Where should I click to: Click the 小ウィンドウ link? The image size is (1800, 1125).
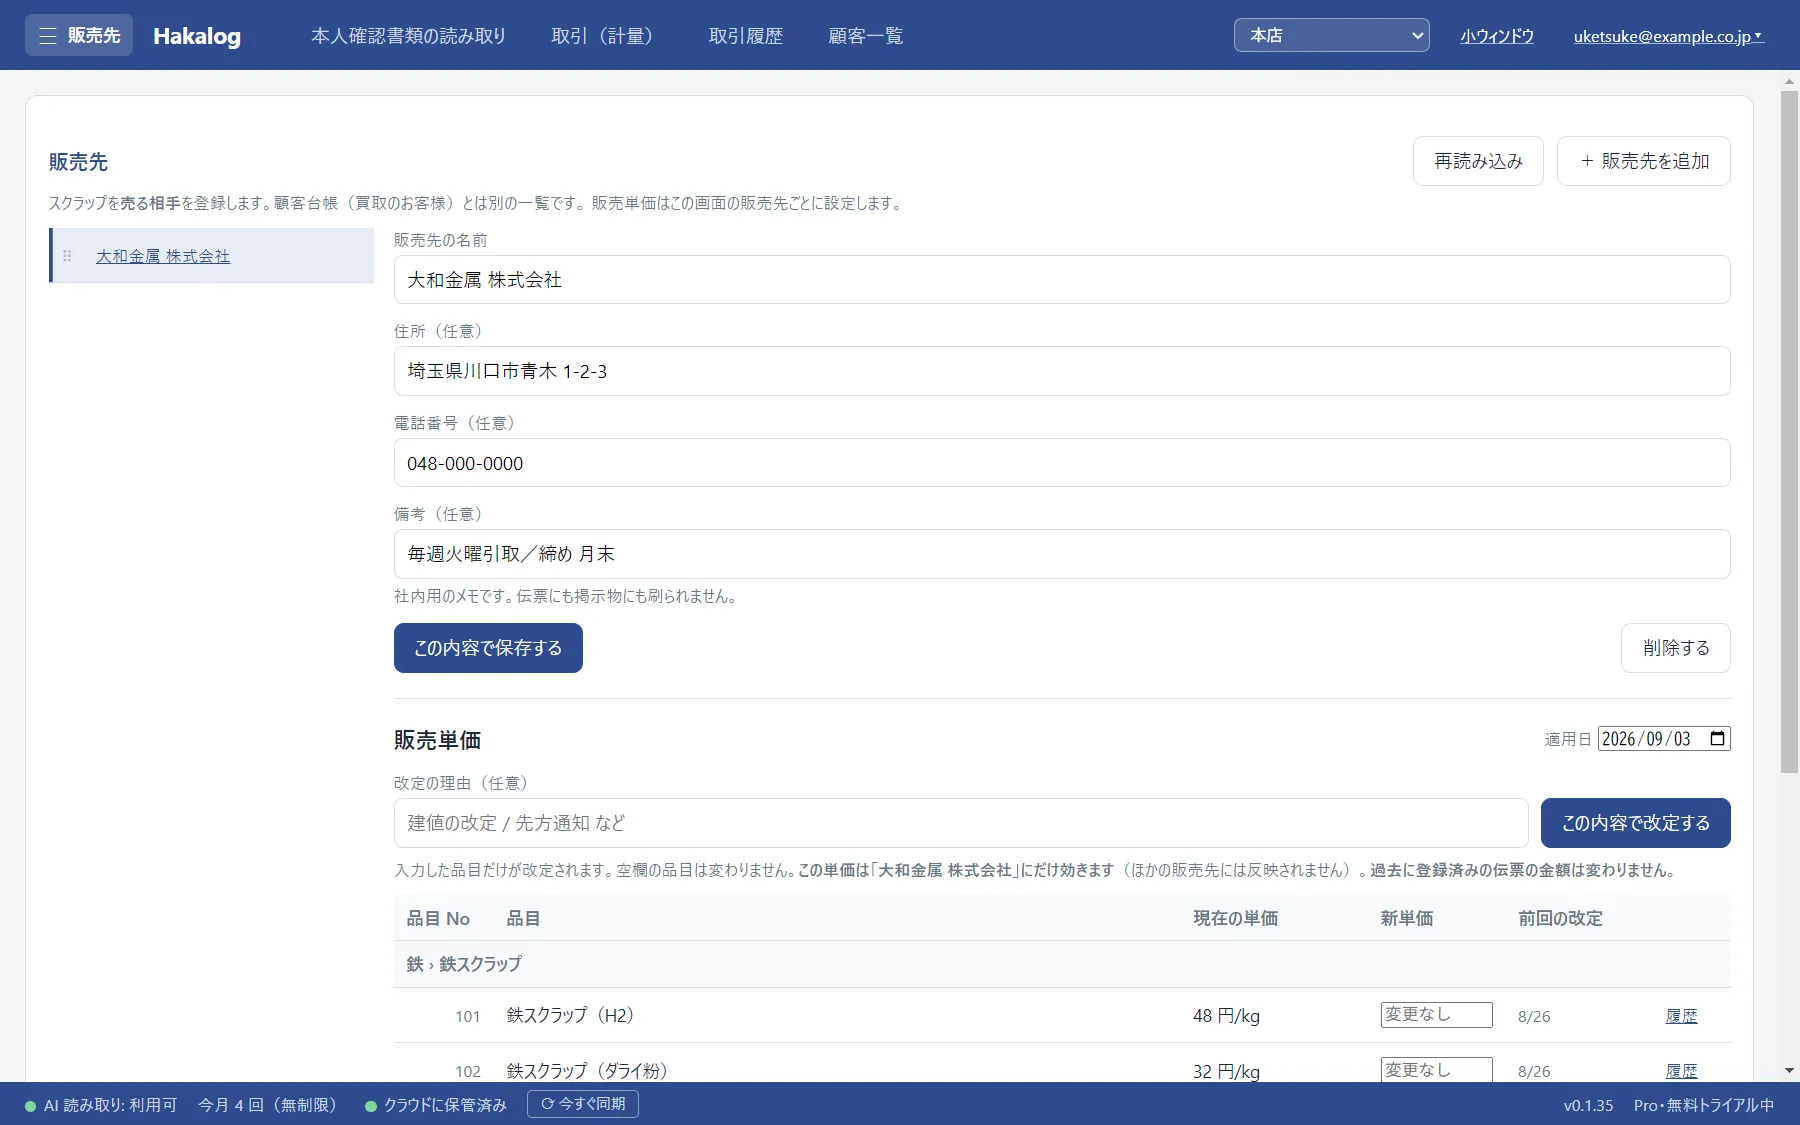coord(1497,36)
